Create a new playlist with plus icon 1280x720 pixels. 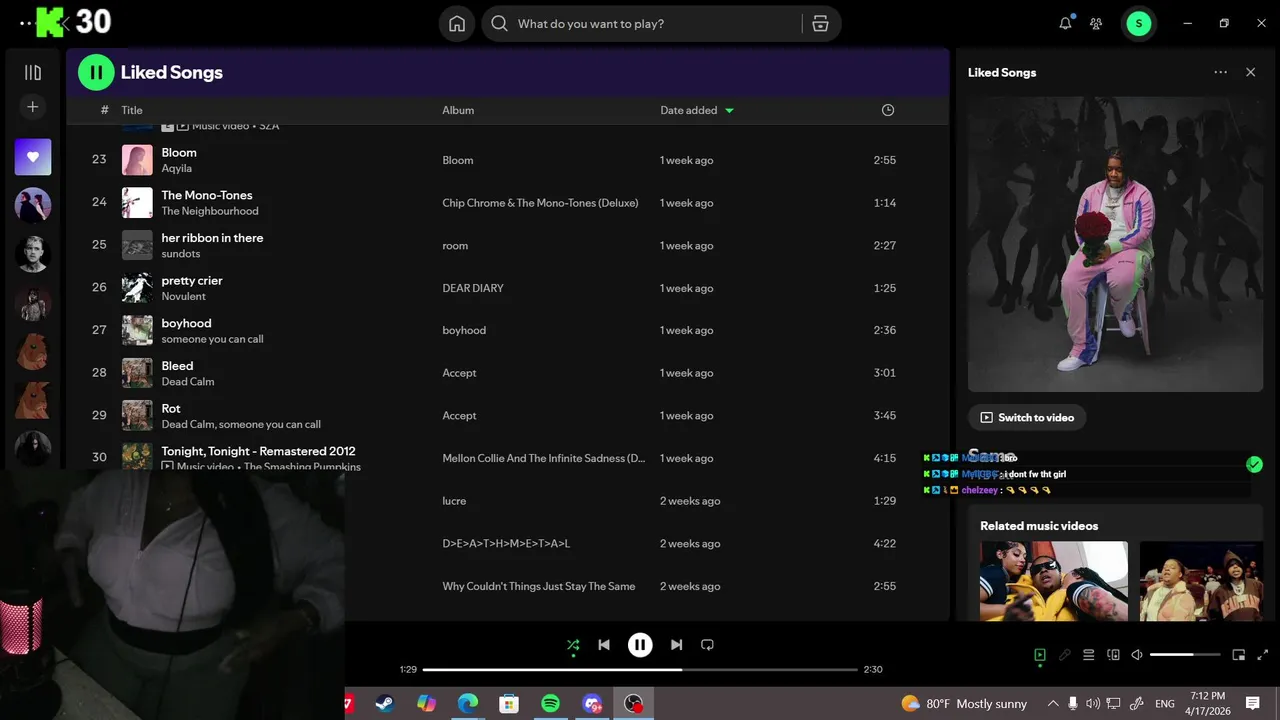33,107
